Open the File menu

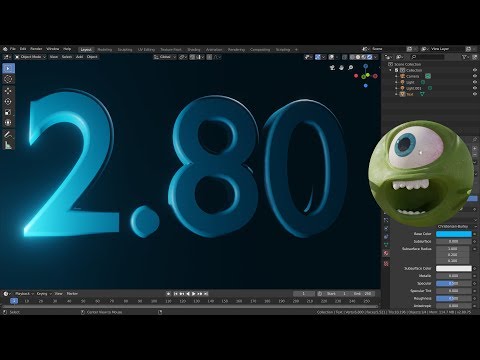click(13, 49)
